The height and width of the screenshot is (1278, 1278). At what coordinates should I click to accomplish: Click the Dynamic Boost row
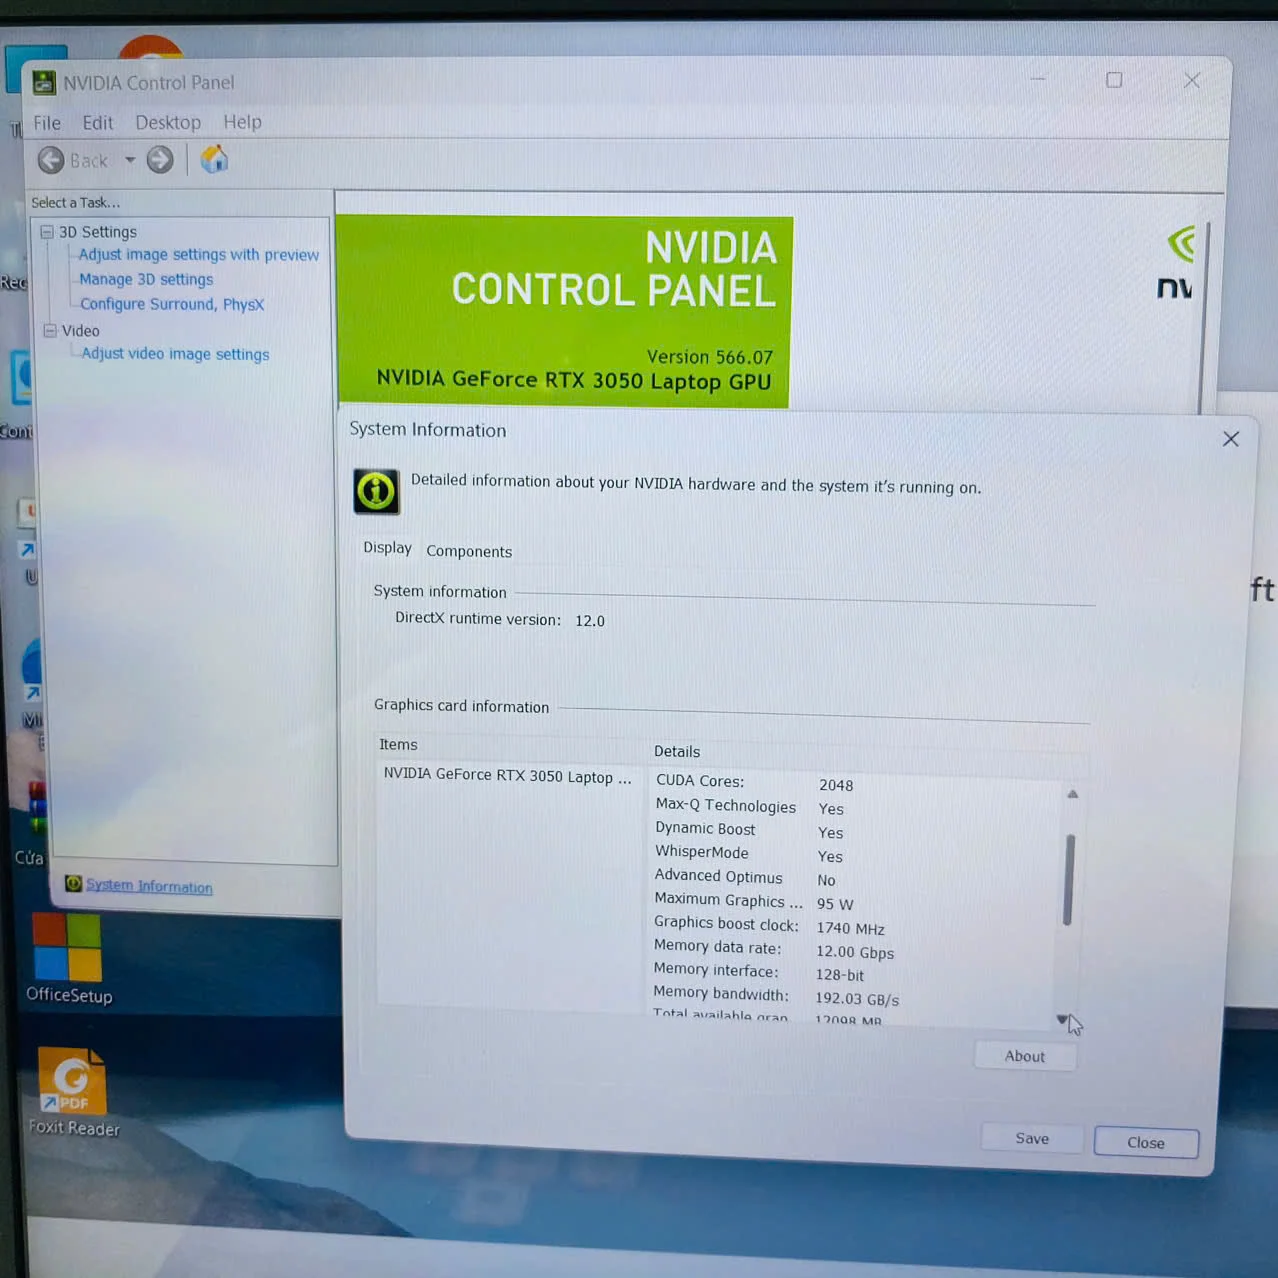(x=749, y=830)
